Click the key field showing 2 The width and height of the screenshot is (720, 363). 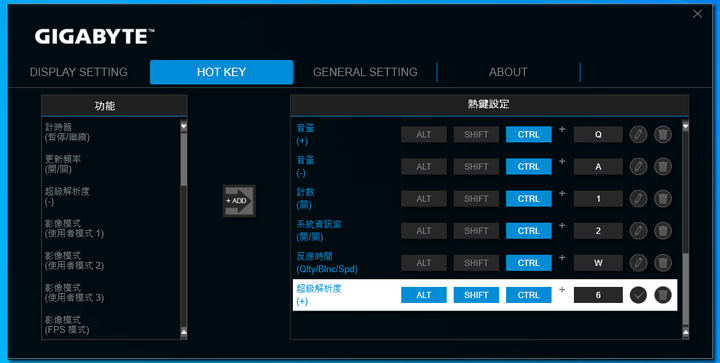click(598, 231)
